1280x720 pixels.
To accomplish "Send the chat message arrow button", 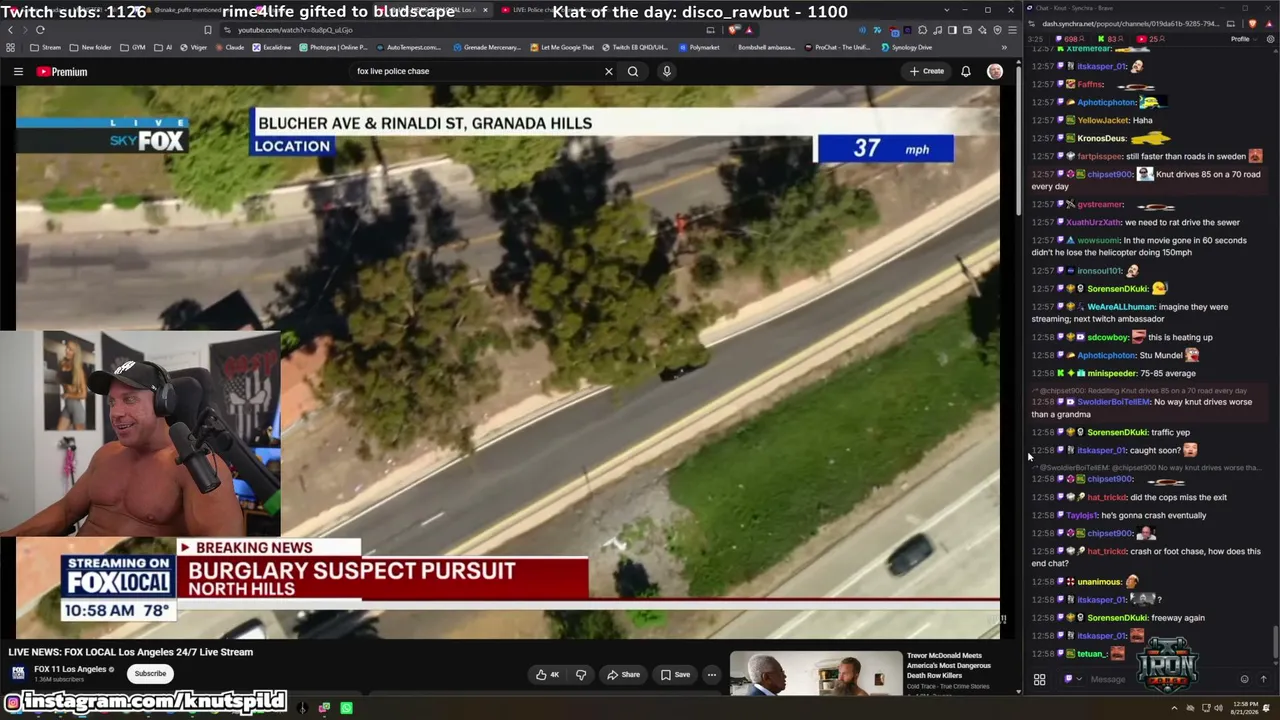I will click(x=1263, y=679).
